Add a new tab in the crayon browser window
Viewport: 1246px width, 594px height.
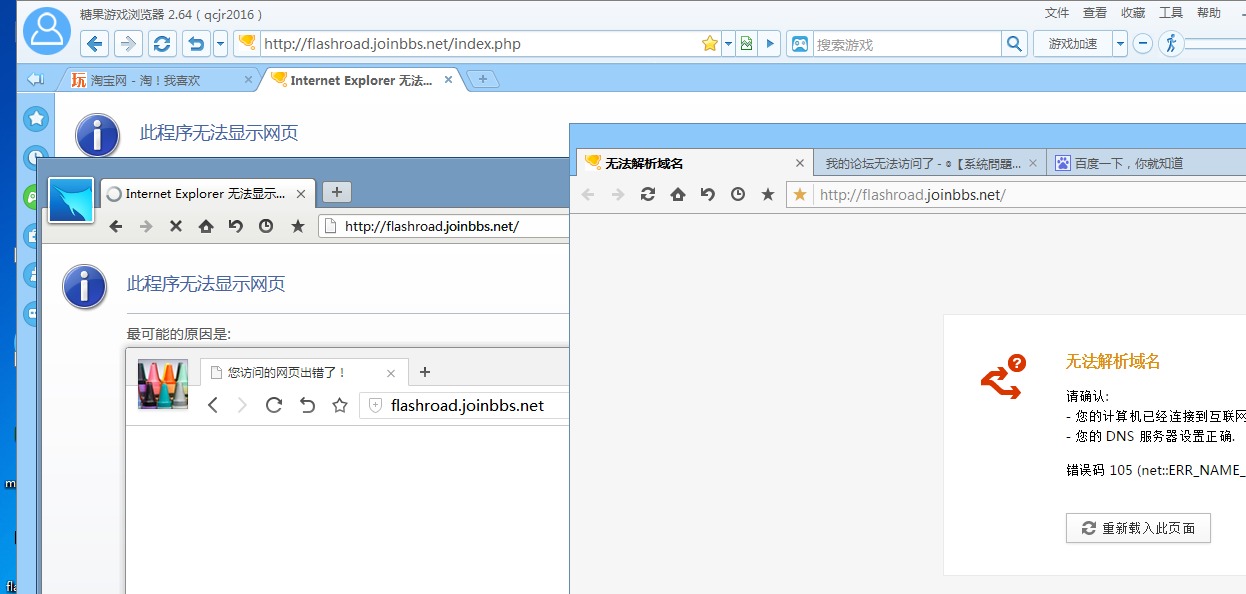(424, 372)
